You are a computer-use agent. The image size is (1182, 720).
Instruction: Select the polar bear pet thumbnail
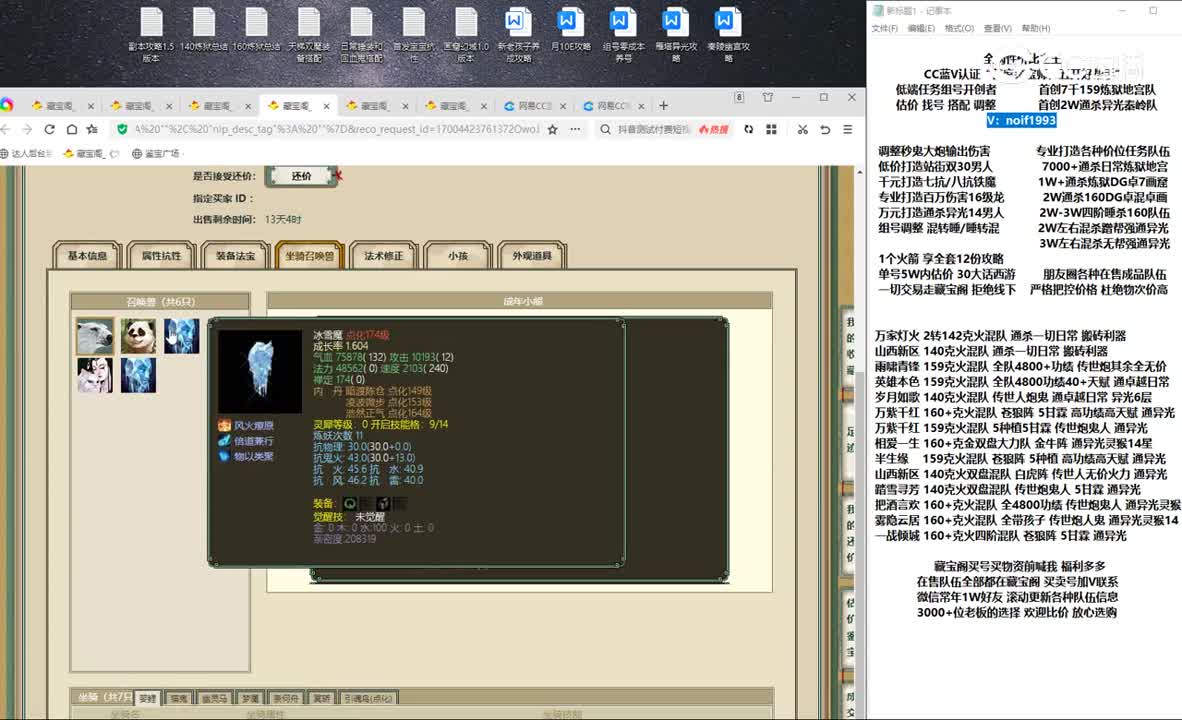click(95, 335)
